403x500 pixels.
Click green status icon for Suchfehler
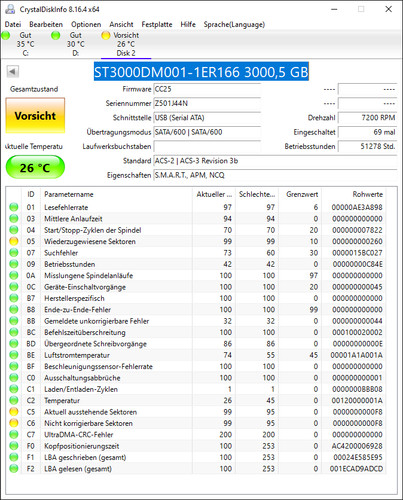[14, 252]
